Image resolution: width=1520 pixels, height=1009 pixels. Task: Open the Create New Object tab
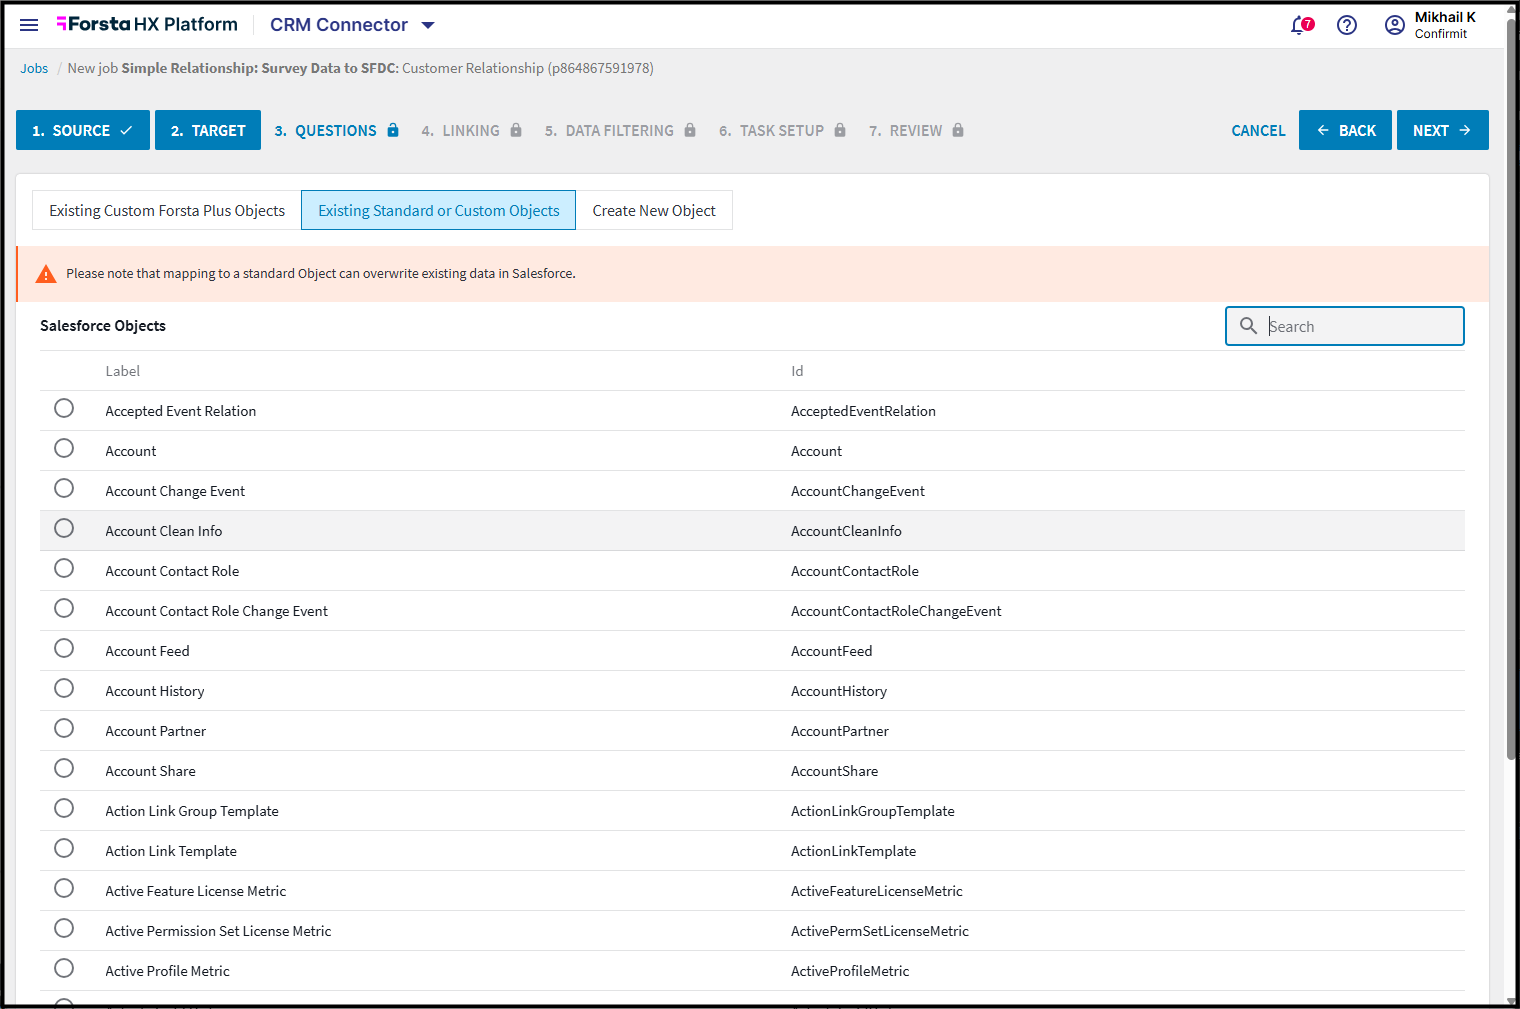point(654,210)
